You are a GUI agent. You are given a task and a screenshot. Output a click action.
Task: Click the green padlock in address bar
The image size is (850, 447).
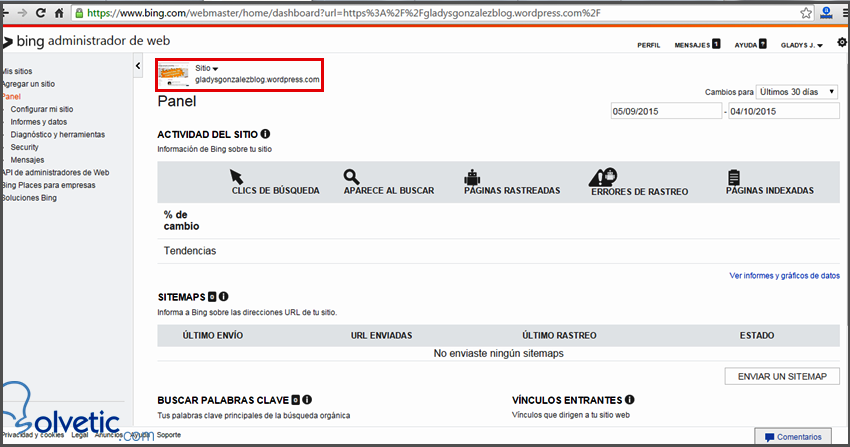[79, 13]
